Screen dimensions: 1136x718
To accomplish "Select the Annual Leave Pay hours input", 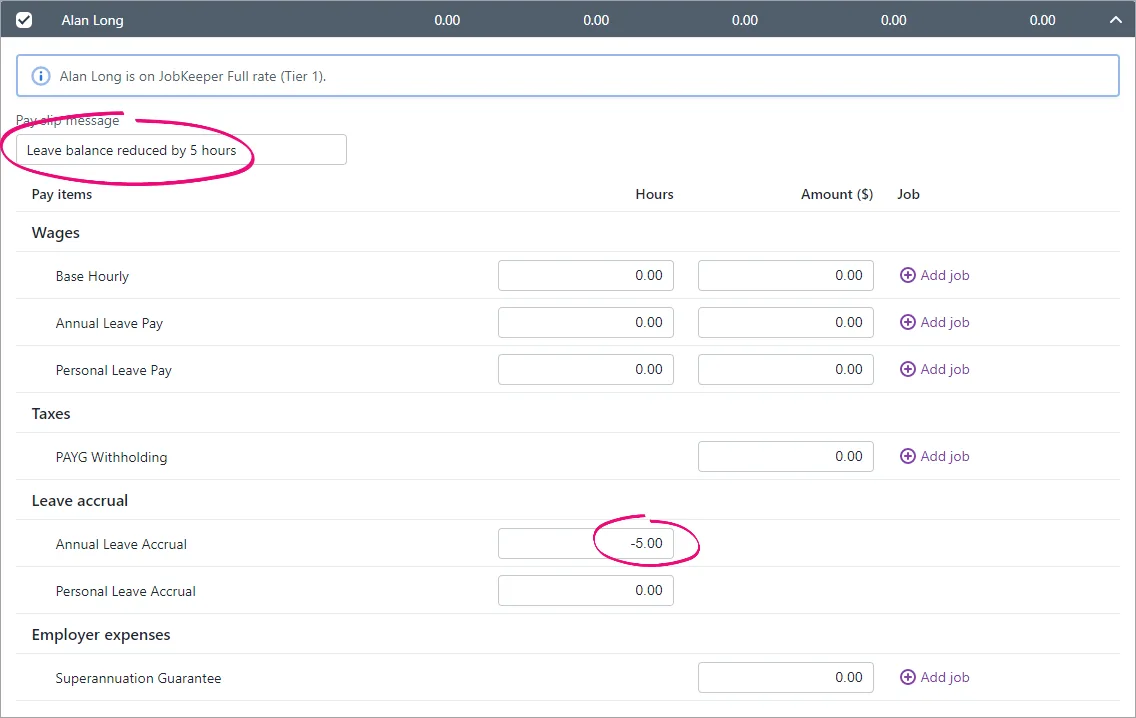I will [585, 322].
